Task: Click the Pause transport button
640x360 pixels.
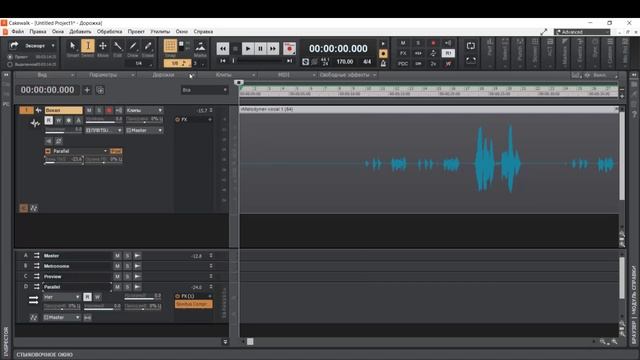Action: coord(260,49)
